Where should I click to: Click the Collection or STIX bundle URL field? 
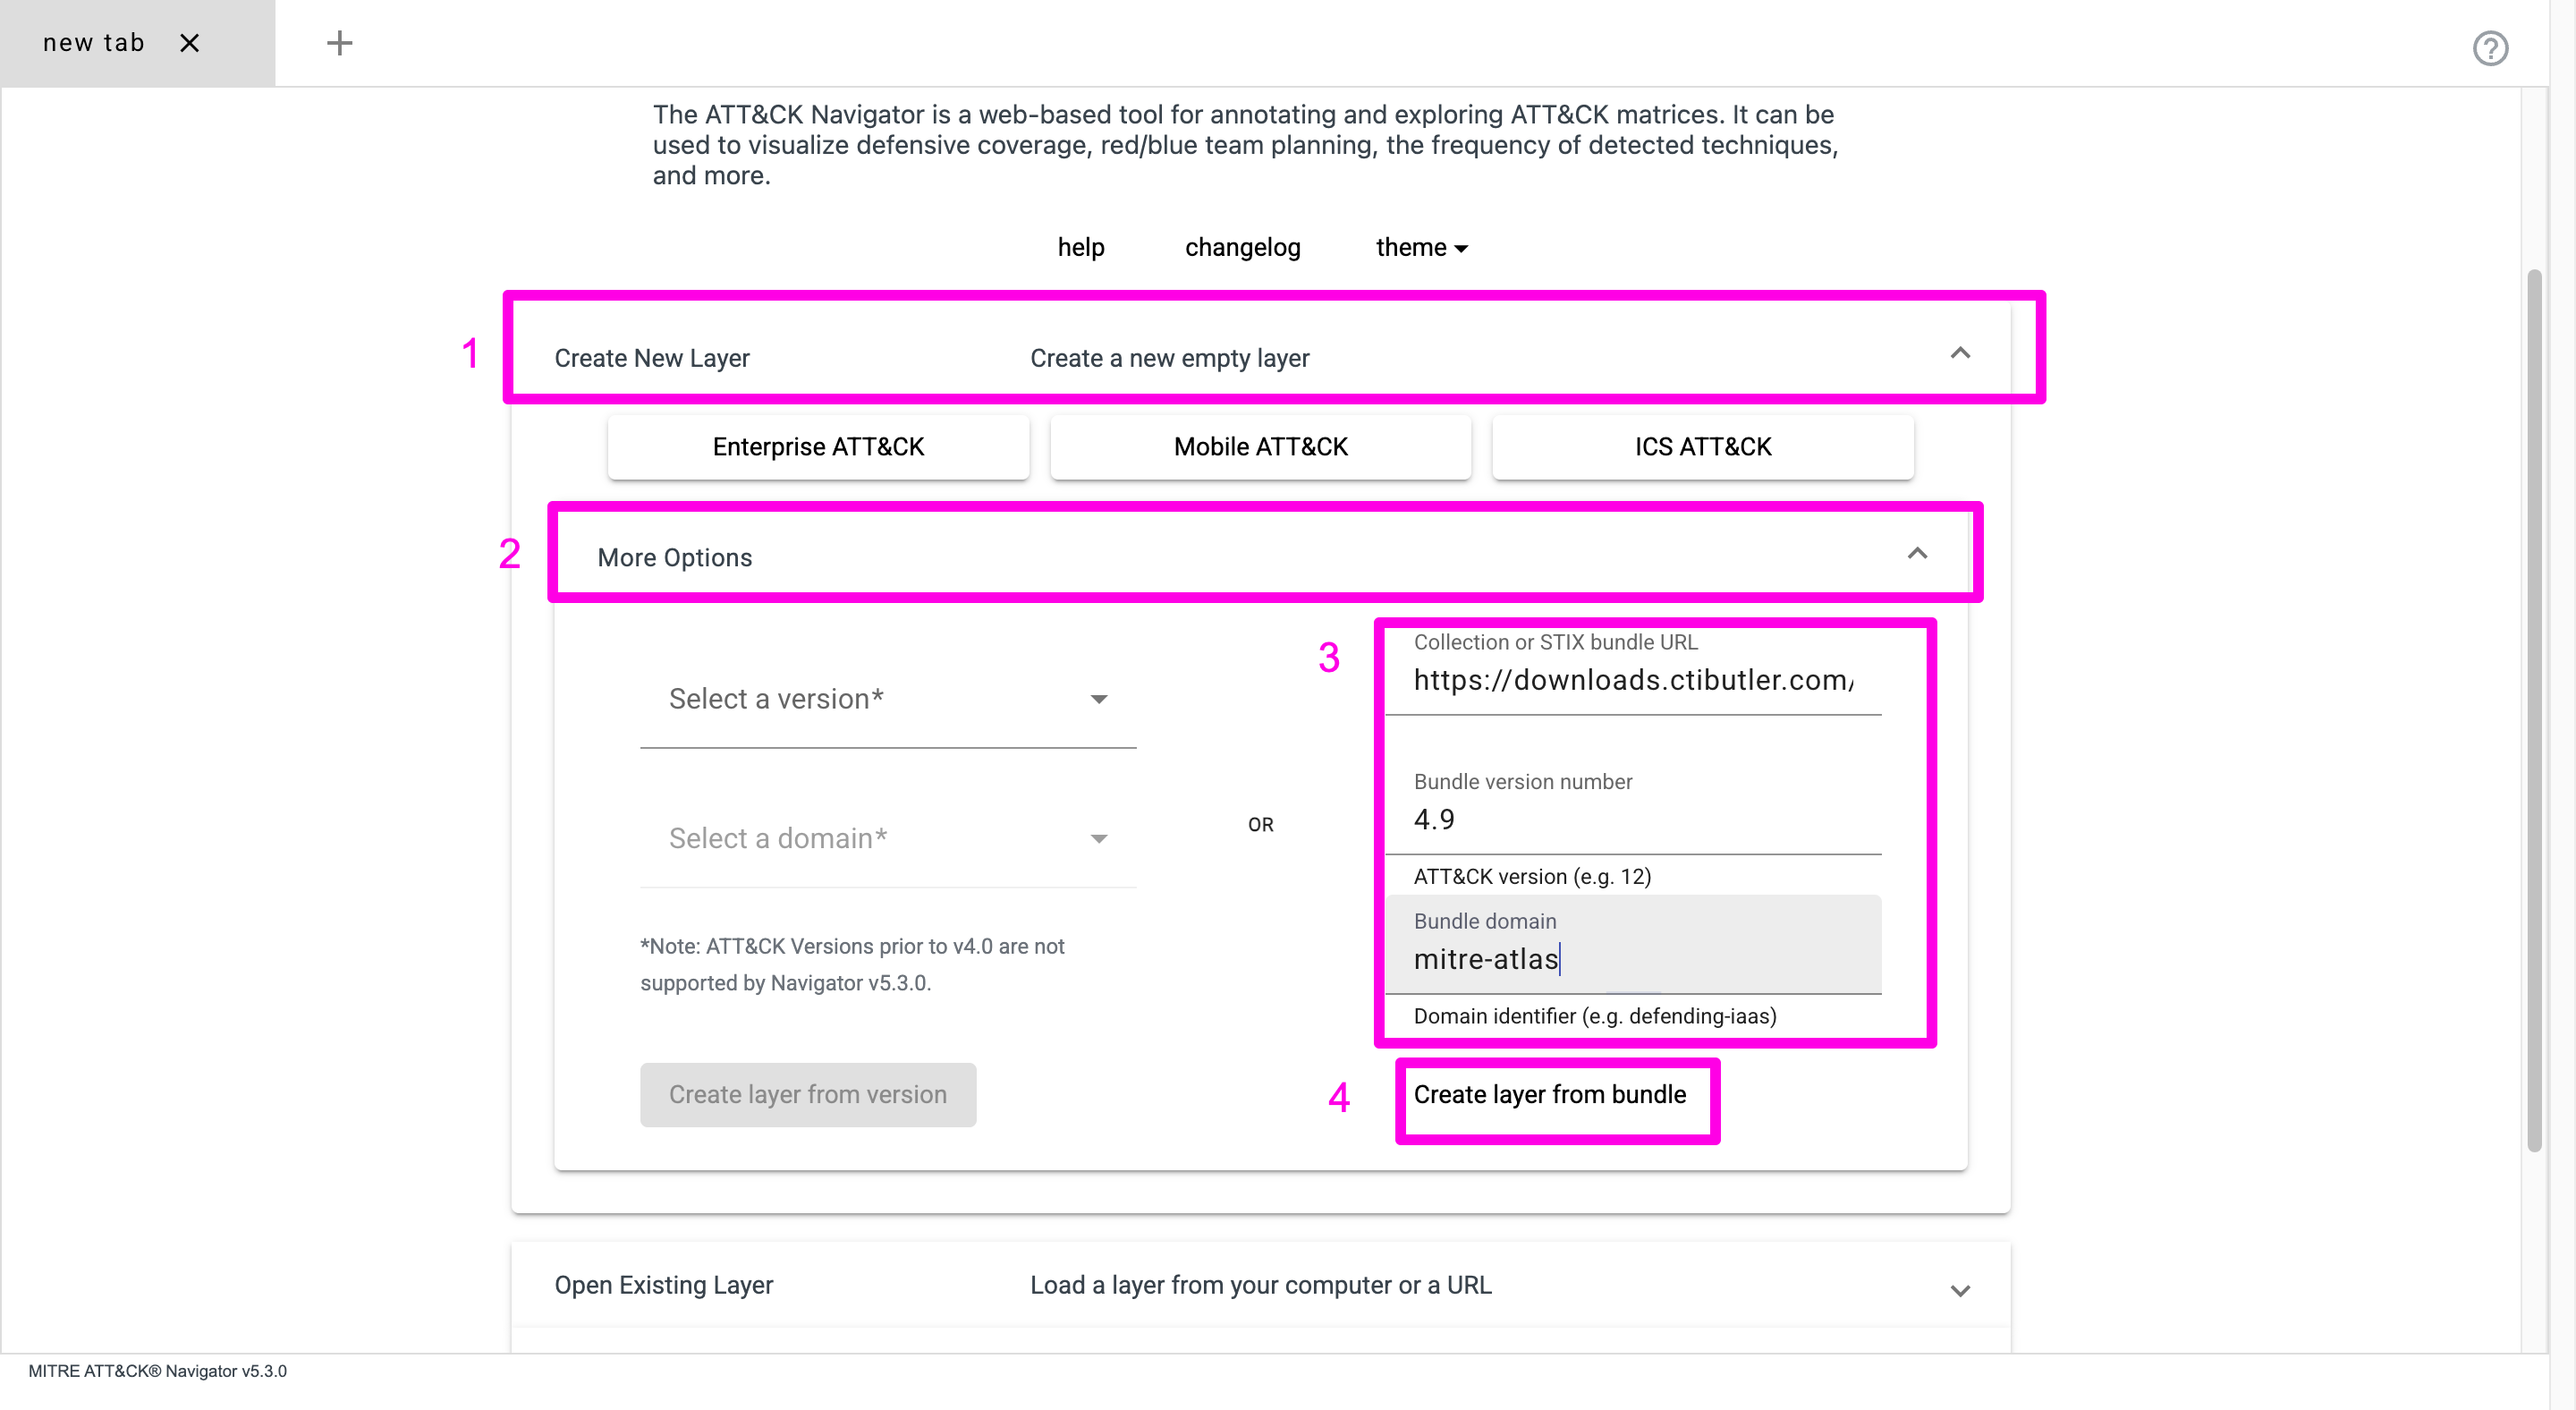click(x=1632, y=680)
